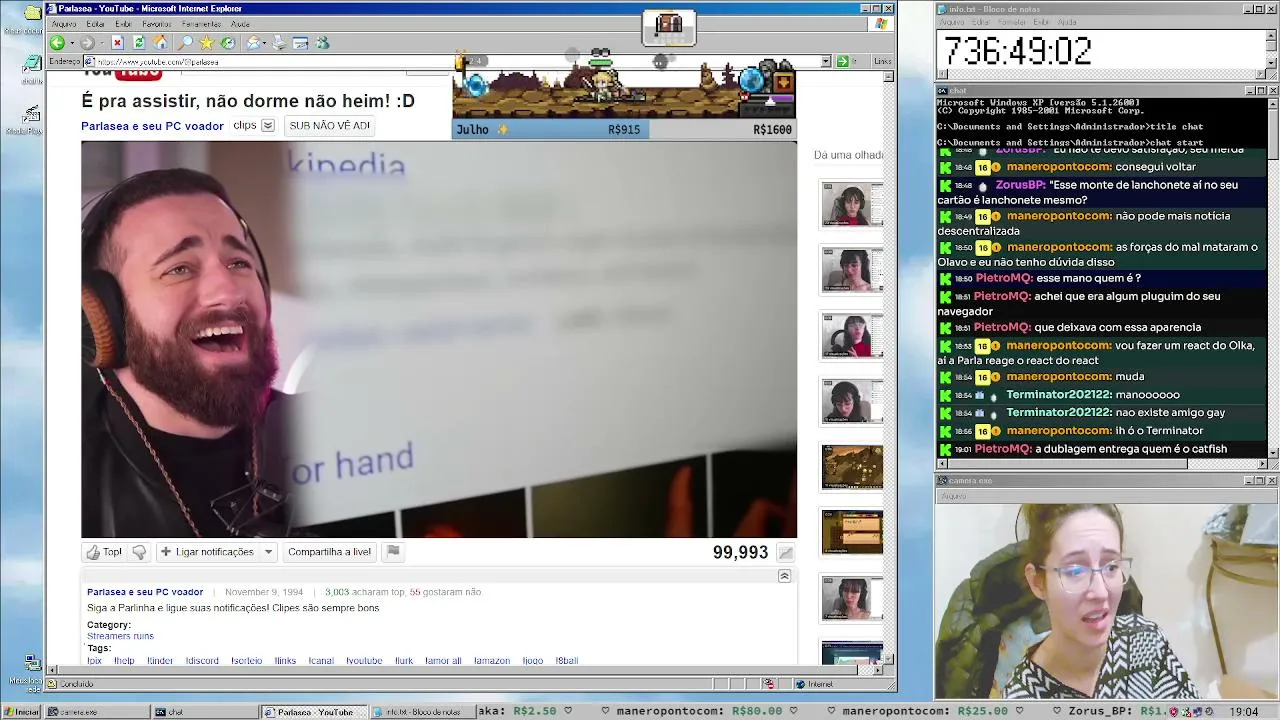Open the Search magnifier tool
Screen dimensions: 1280x720
tap(185, 43)
